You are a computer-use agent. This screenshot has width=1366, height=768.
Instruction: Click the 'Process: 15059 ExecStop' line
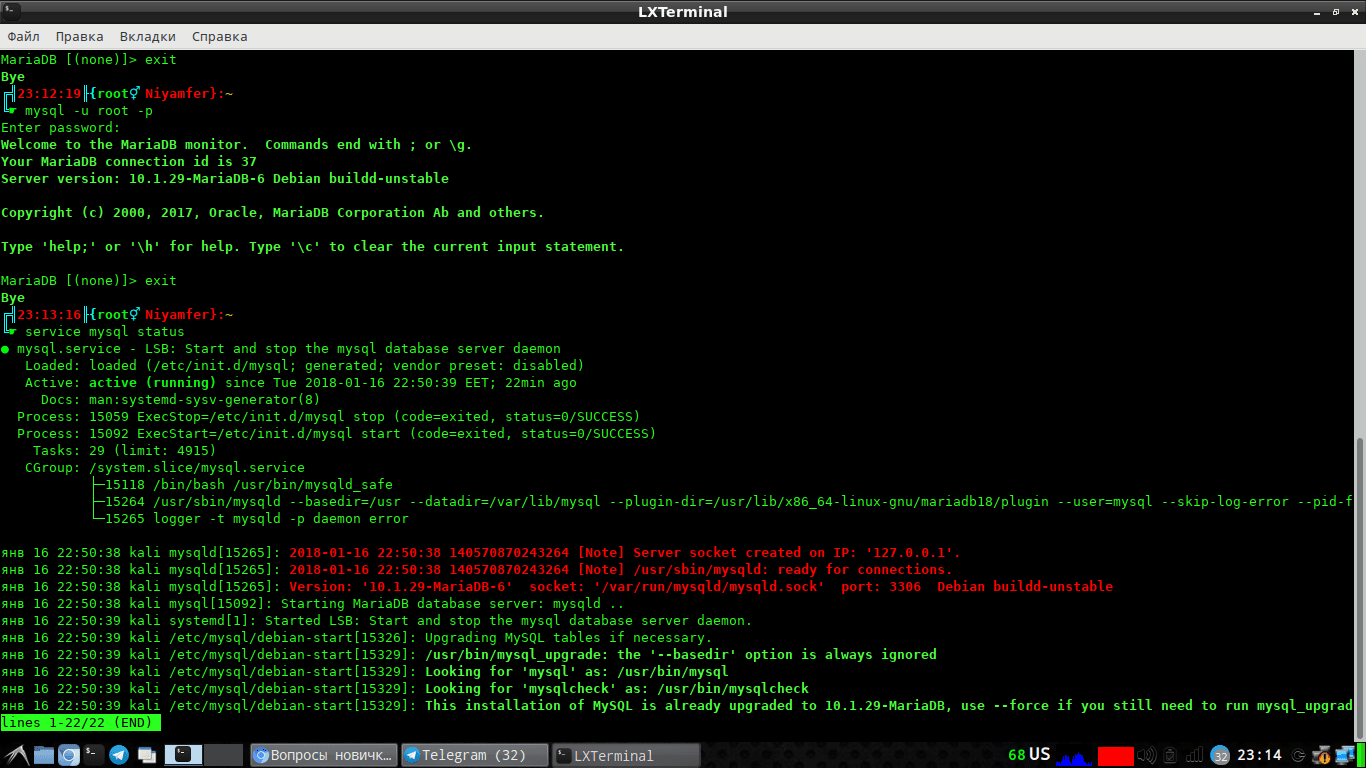coord(329,417)
